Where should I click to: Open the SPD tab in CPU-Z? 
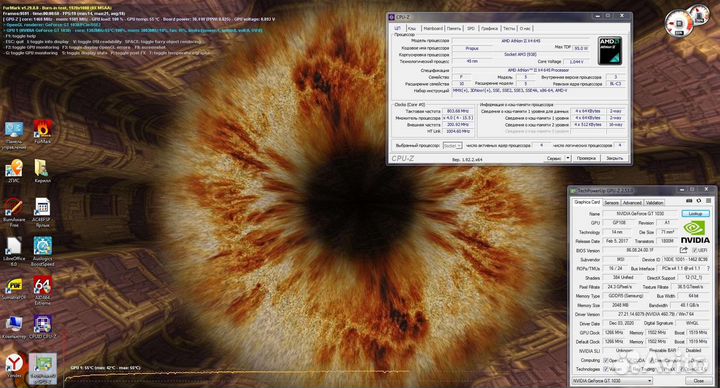[x=471, y=28]
